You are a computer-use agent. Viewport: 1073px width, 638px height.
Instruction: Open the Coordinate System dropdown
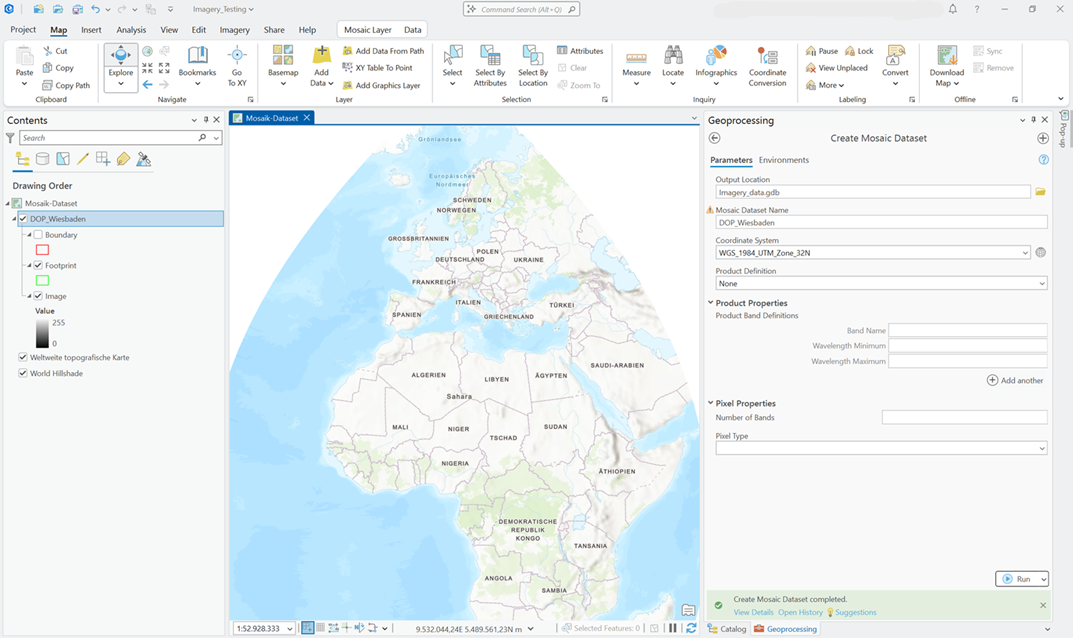(1025, 253)
